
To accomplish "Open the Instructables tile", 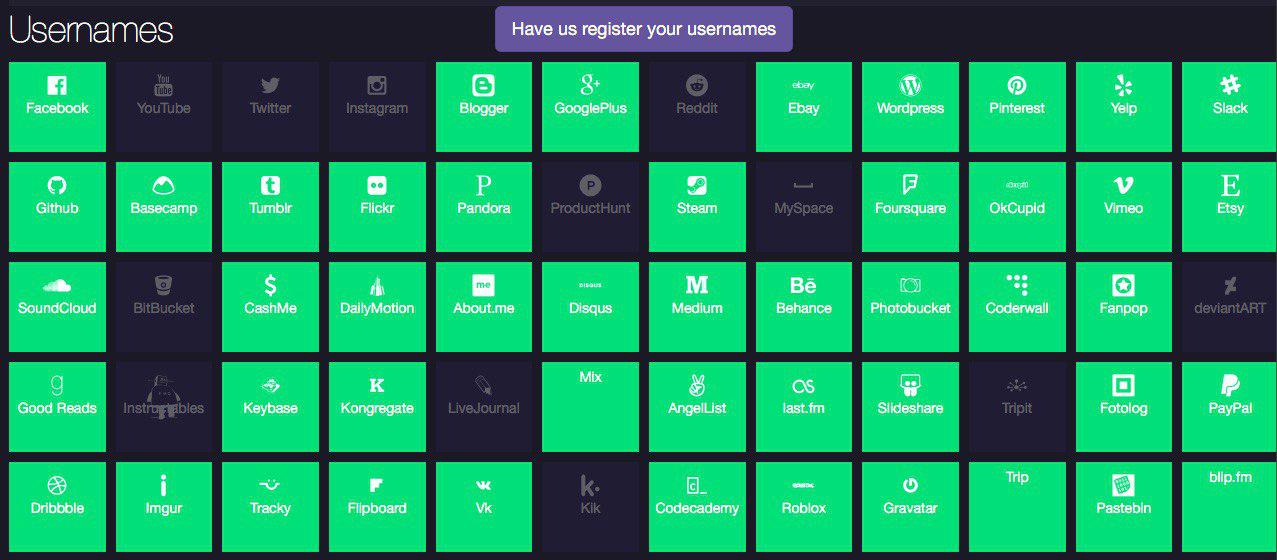I will tap(164, 407).
